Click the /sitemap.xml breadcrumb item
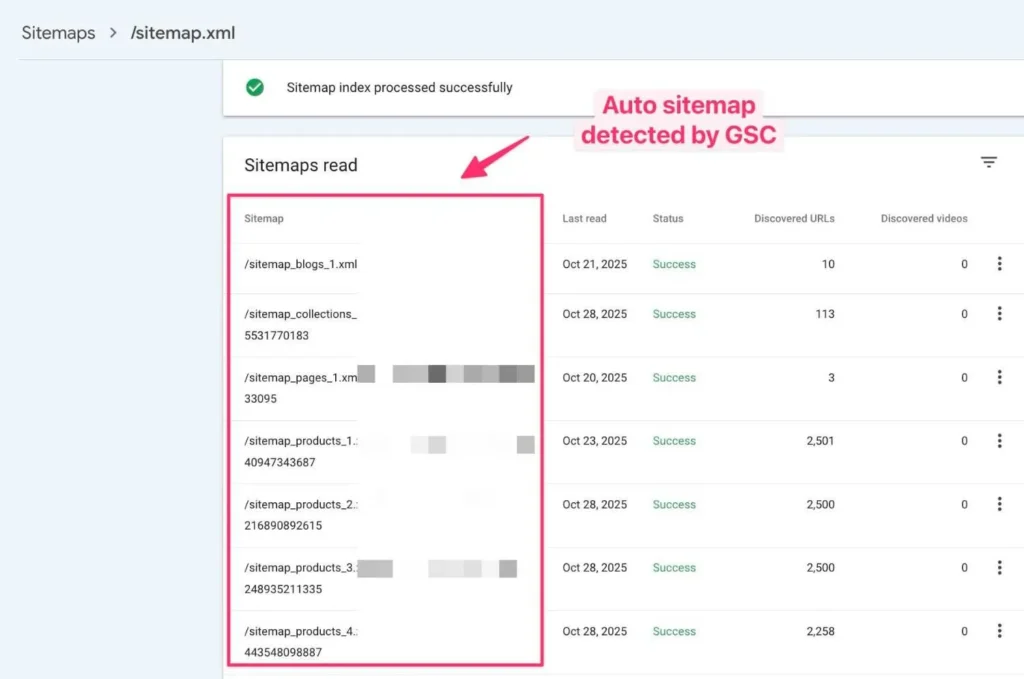This screenshot has height=679, width=1024. coord(183,33)
